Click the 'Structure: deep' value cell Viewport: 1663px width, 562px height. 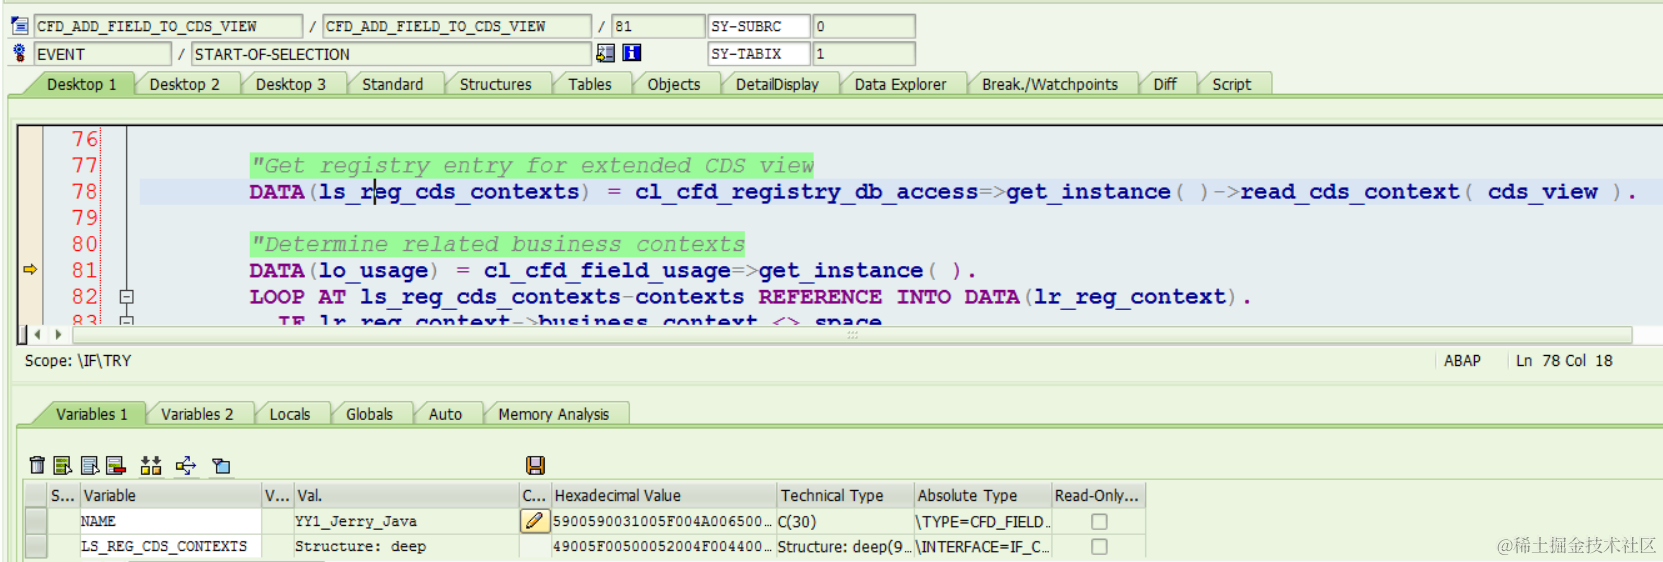(405, 546)
